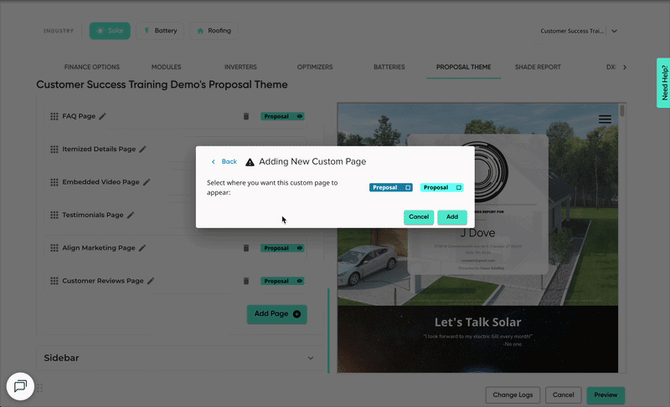Click the warning triangle icon in dialog
The image size is (670, 407).
(250, 162)
